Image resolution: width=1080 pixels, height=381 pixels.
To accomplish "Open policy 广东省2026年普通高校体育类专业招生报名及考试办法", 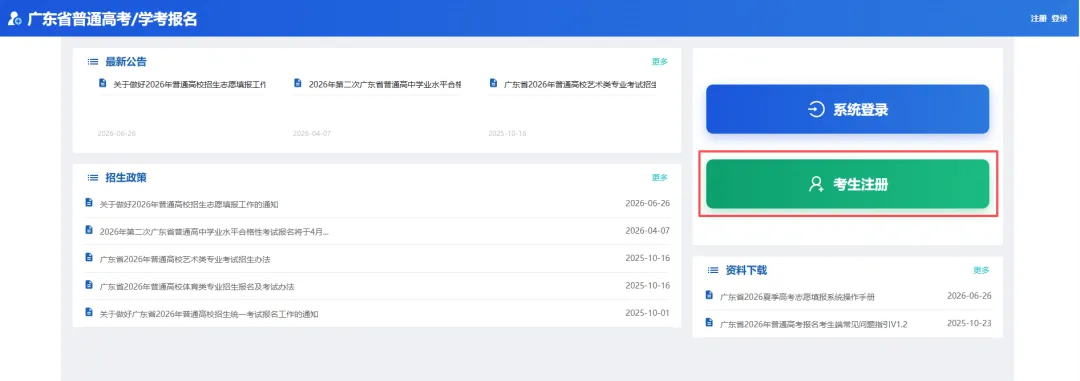I will pos(196,287).
